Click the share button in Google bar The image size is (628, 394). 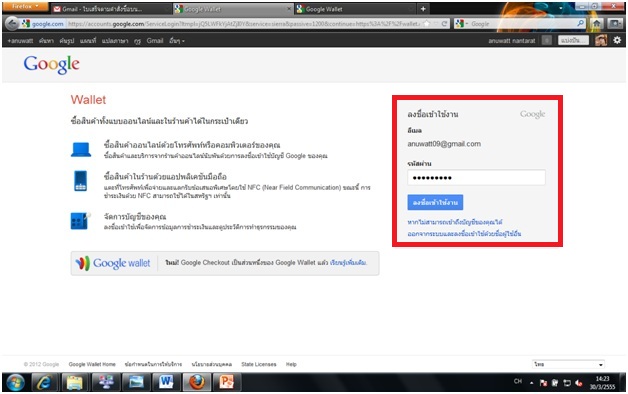point(573,40)
